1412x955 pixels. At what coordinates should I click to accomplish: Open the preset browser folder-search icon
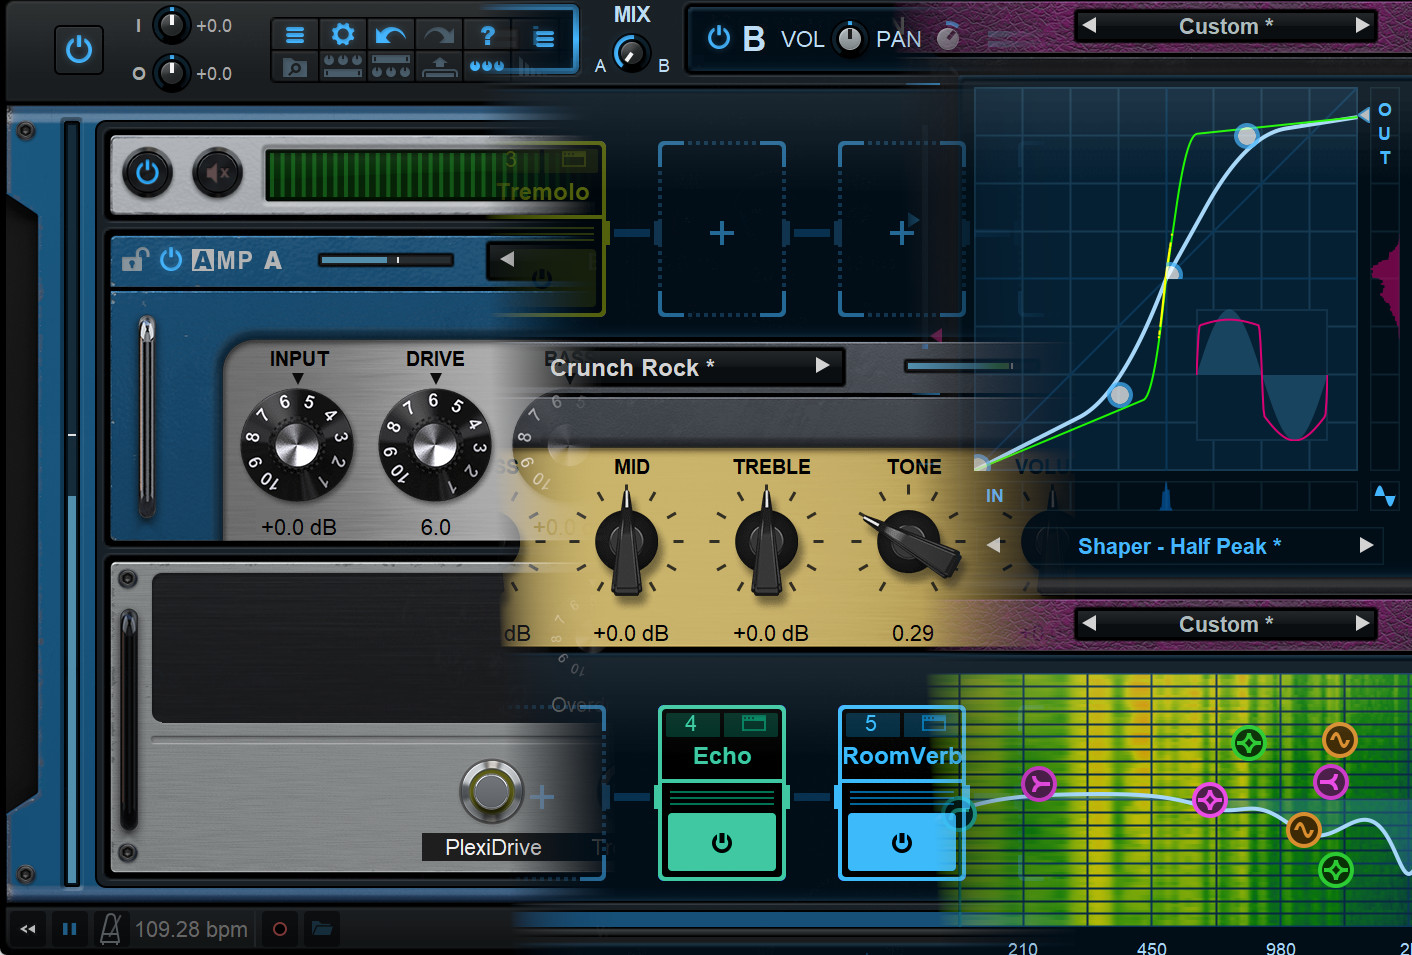pos(295,67)
